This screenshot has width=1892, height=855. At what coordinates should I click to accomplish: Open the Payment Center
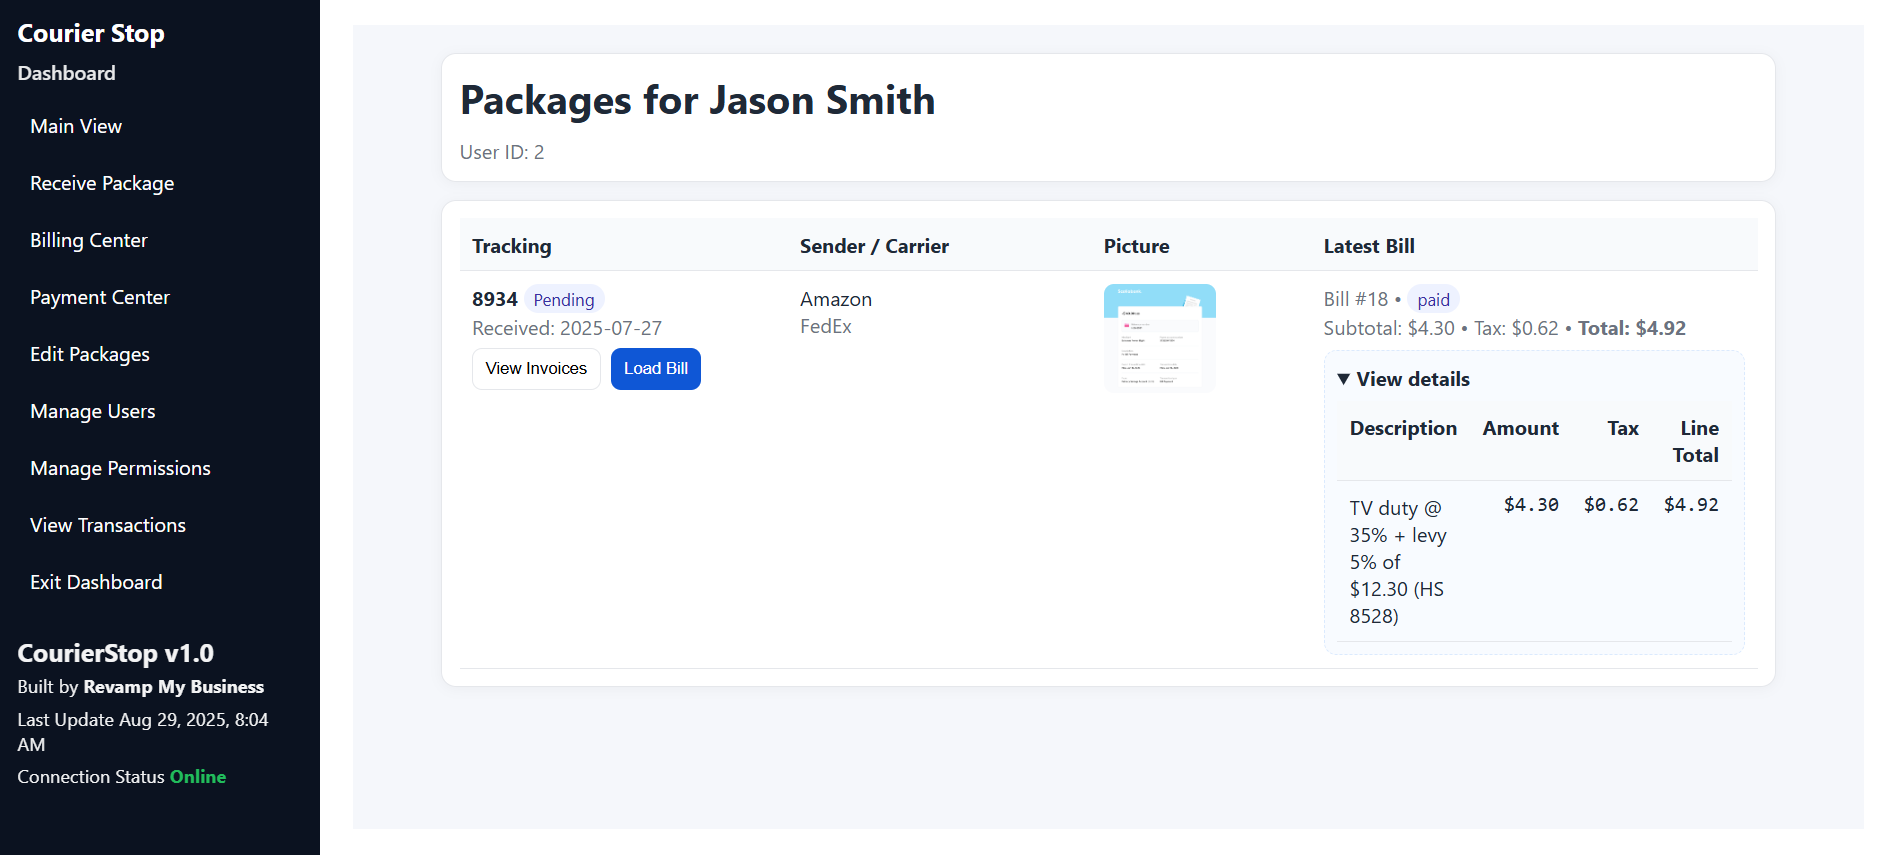100,297
